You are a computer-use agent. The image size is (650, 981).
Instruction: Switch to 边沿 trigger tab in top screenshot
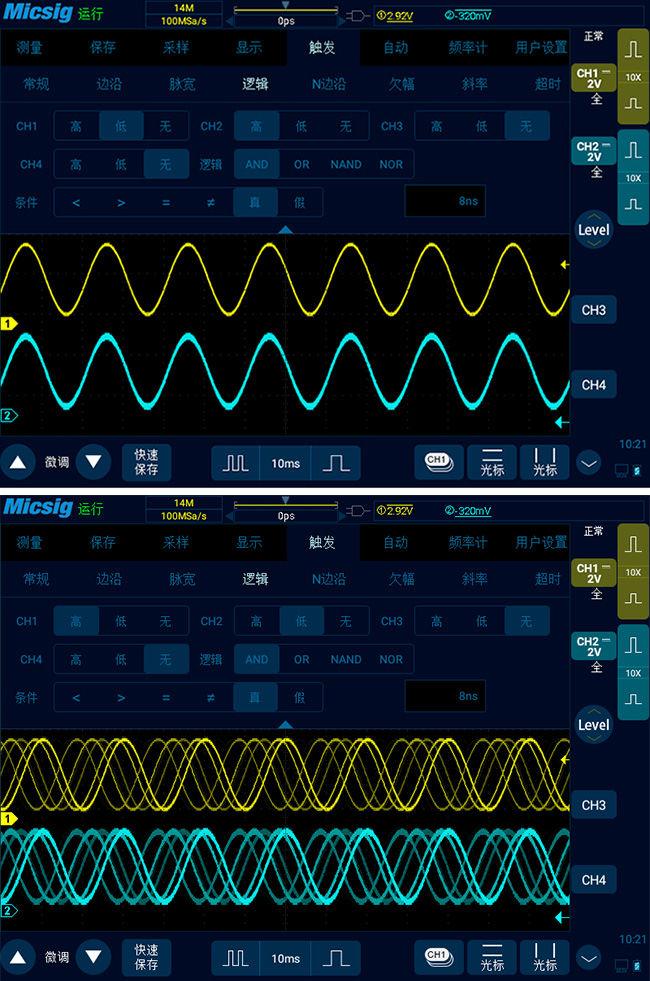pos(109,84)
